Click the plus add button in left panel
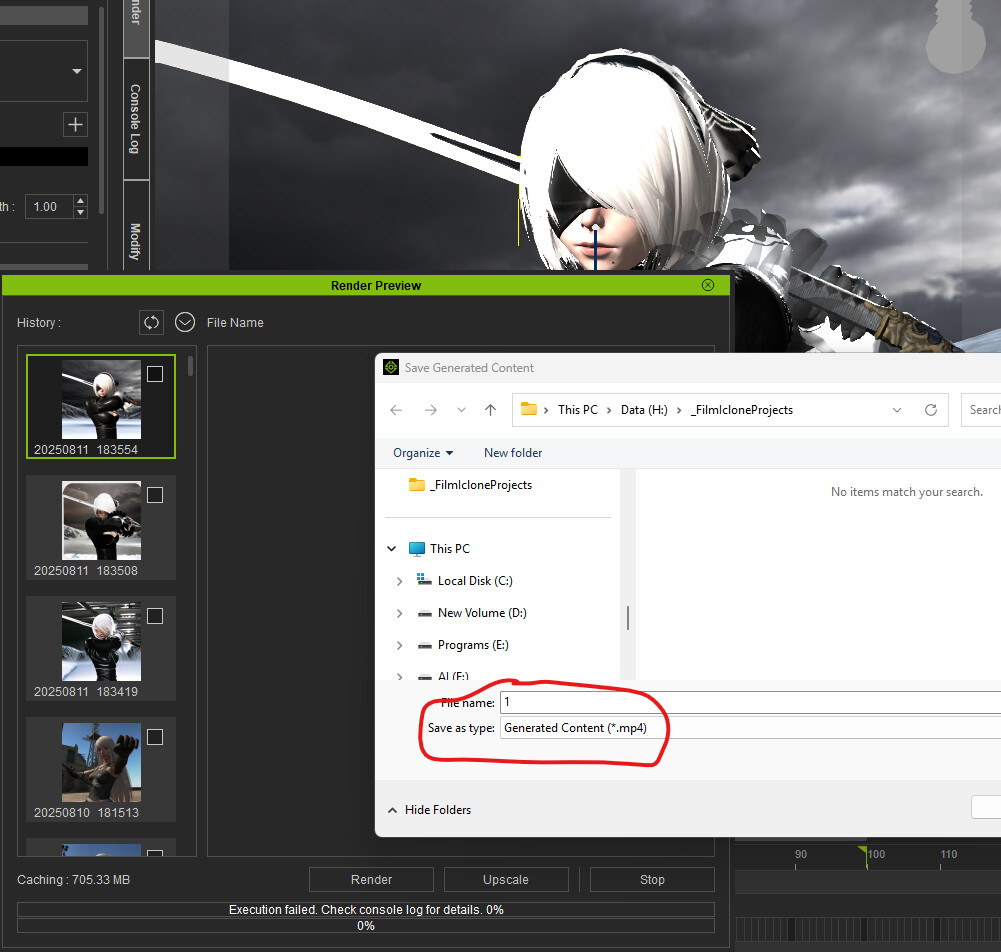Image resolution: width=1001 pixels, height=952 pixels. pos(75,125)
